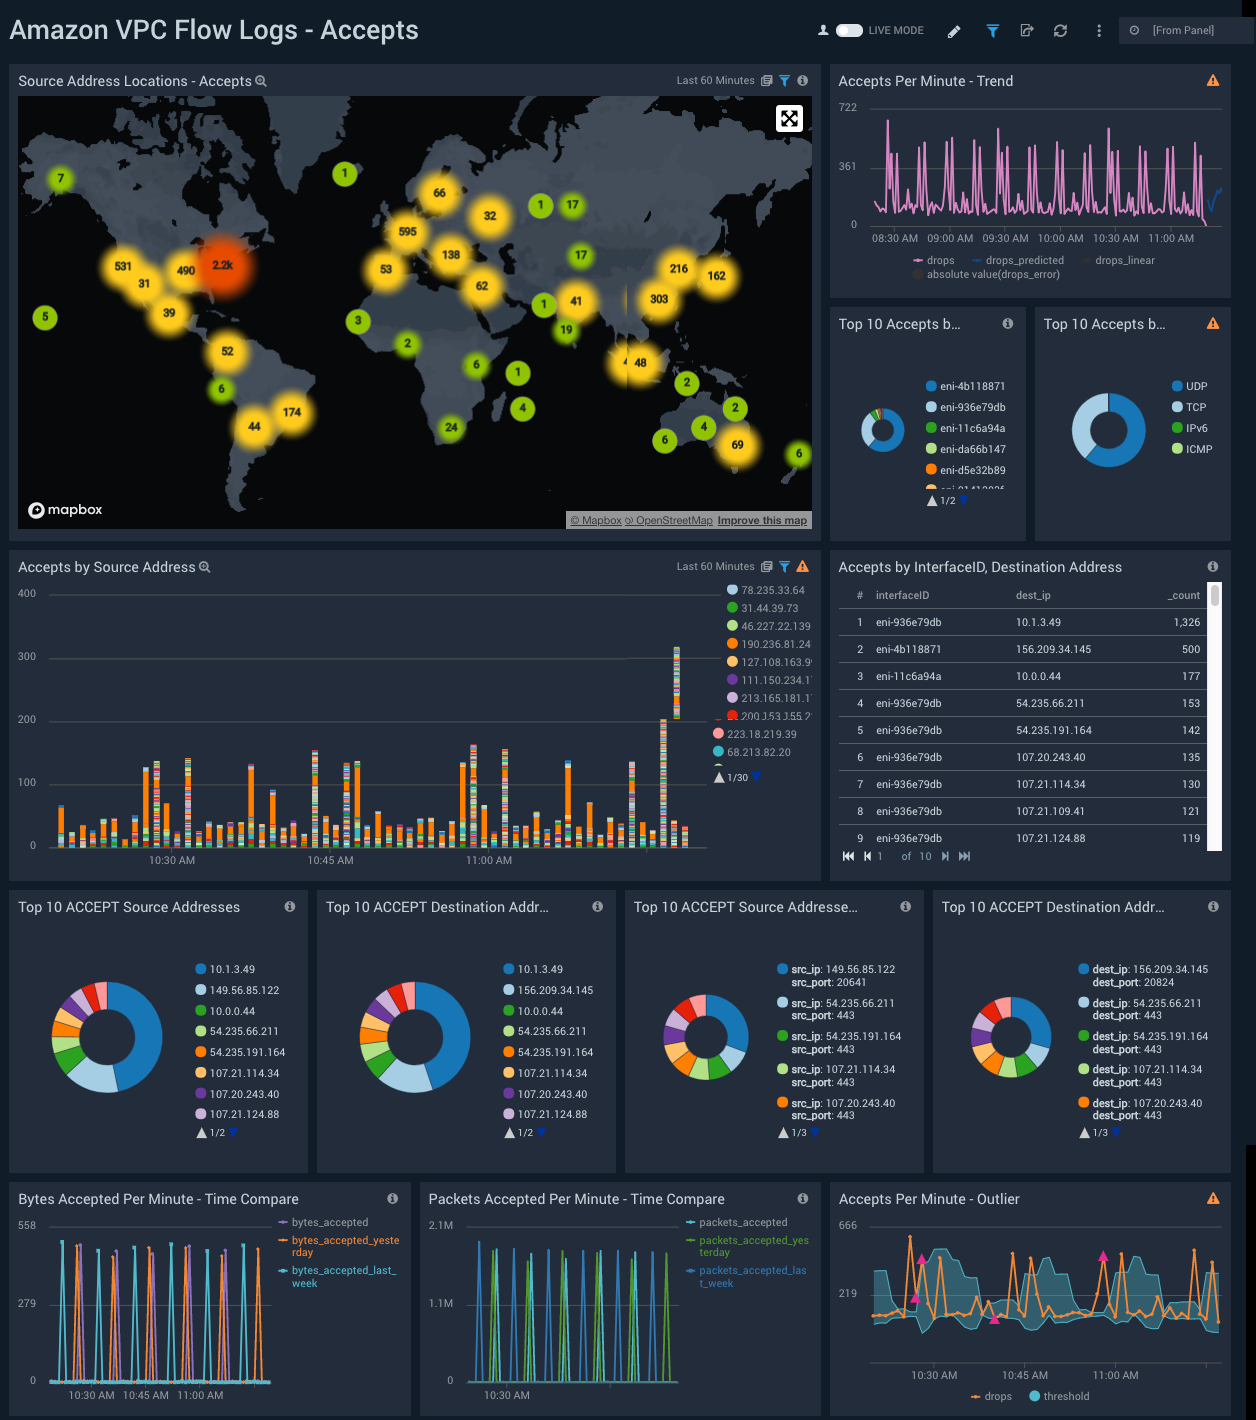This screenshot has width=1256, height=1420.
Task: Sort table by _count column header
Action: tap(1184, 595)
